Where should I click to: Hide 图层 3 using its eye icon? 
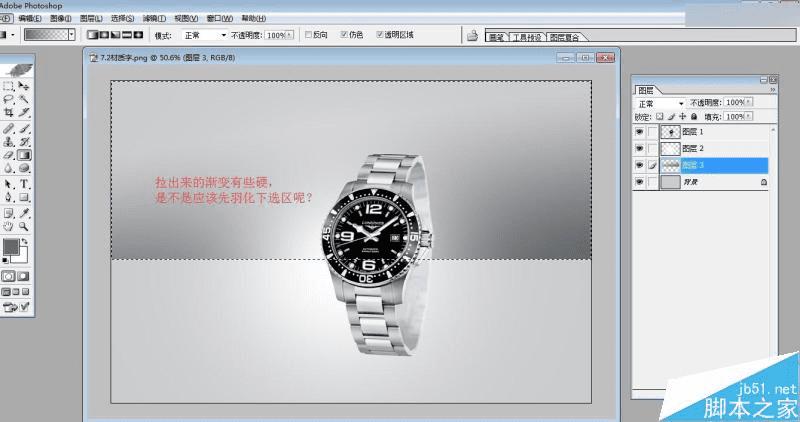pyautogui.click(x=639, y=165)
